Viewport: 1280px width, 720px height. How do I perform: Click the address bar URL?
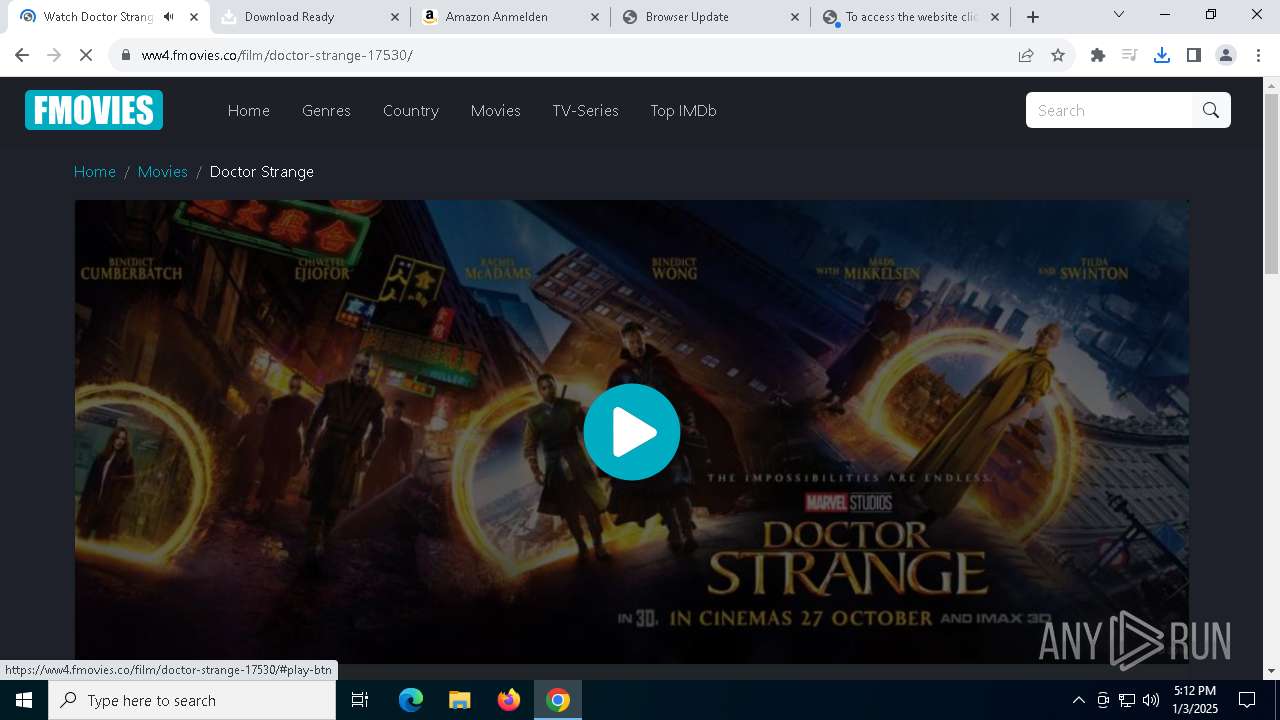click(x=277, y=55)
